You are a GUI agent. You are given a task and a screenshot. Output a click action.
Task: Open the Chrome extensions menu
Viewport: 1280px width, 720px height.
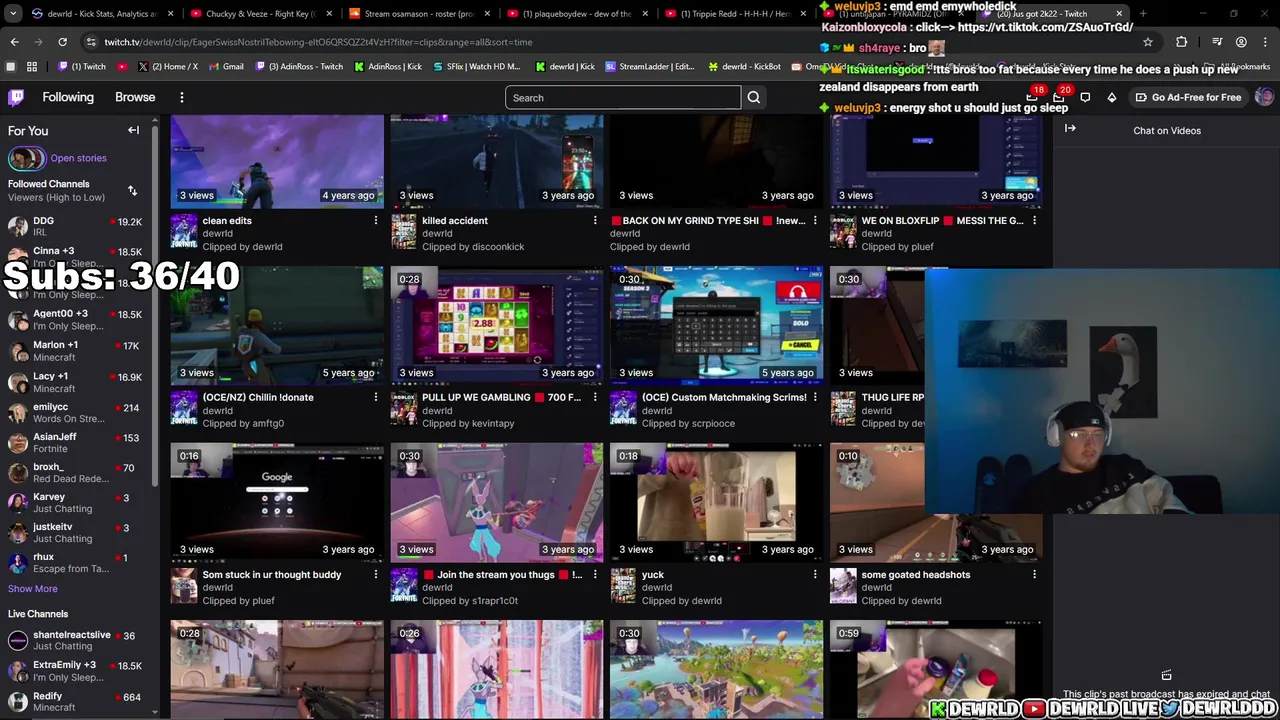pyautogui.click(x=1182, y=42)
